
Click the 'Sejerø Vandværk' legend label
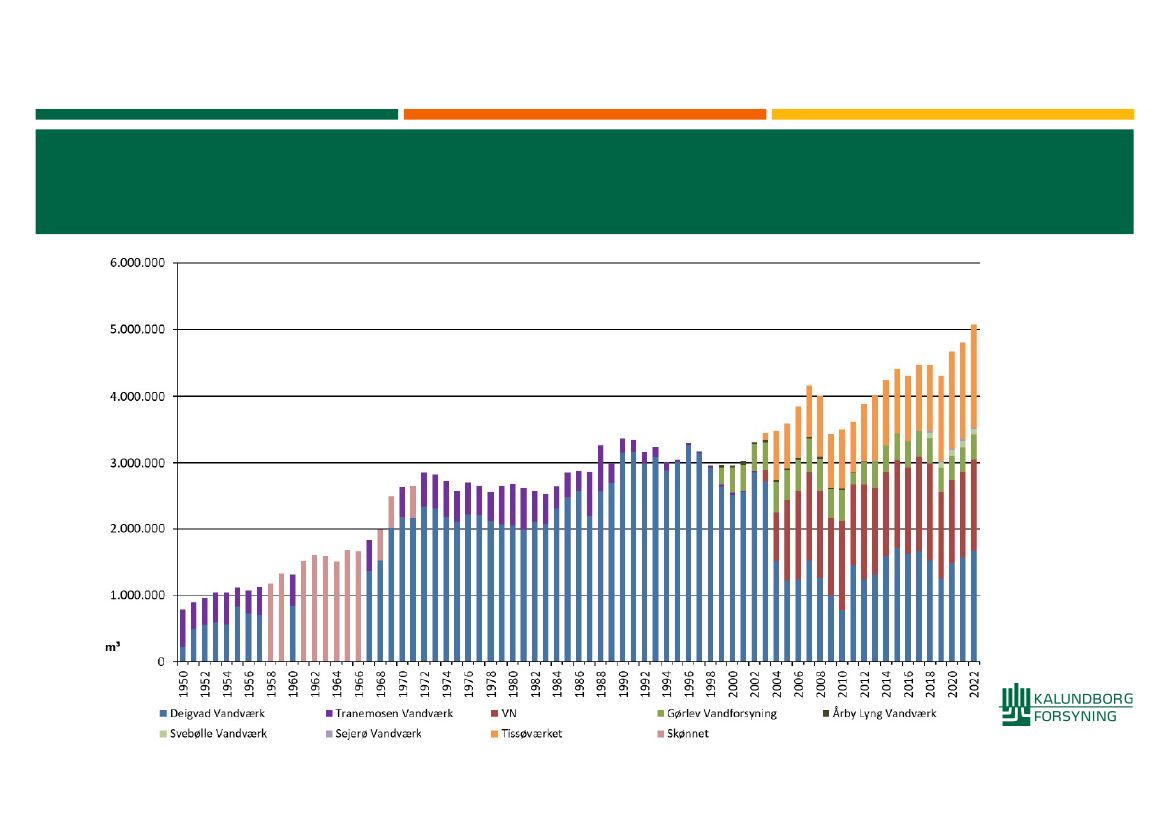(x=379, y=734)
